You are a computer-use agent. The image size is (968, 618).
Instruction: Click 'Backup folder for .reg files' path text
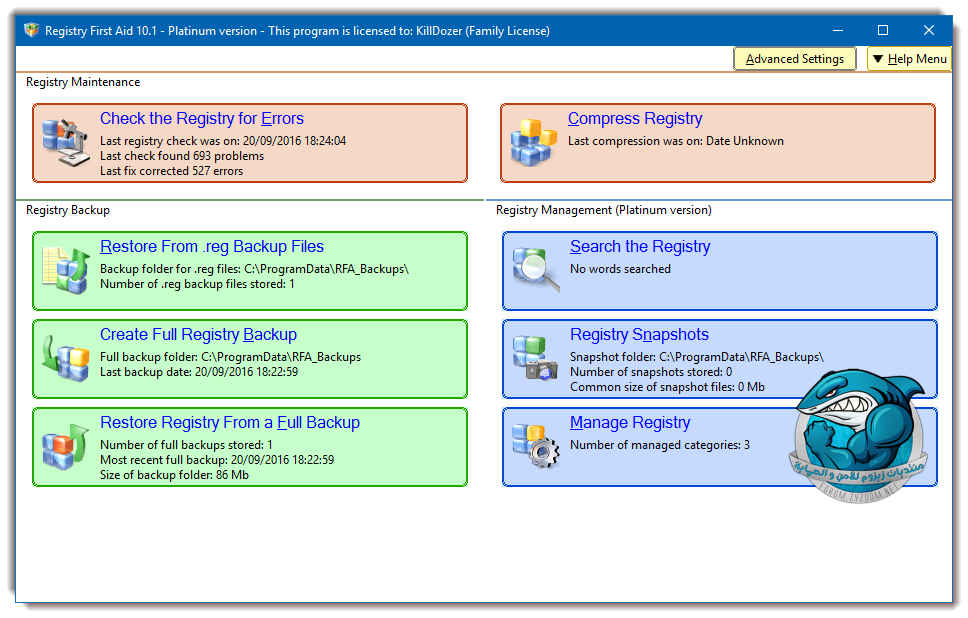(x=254, y=269)
